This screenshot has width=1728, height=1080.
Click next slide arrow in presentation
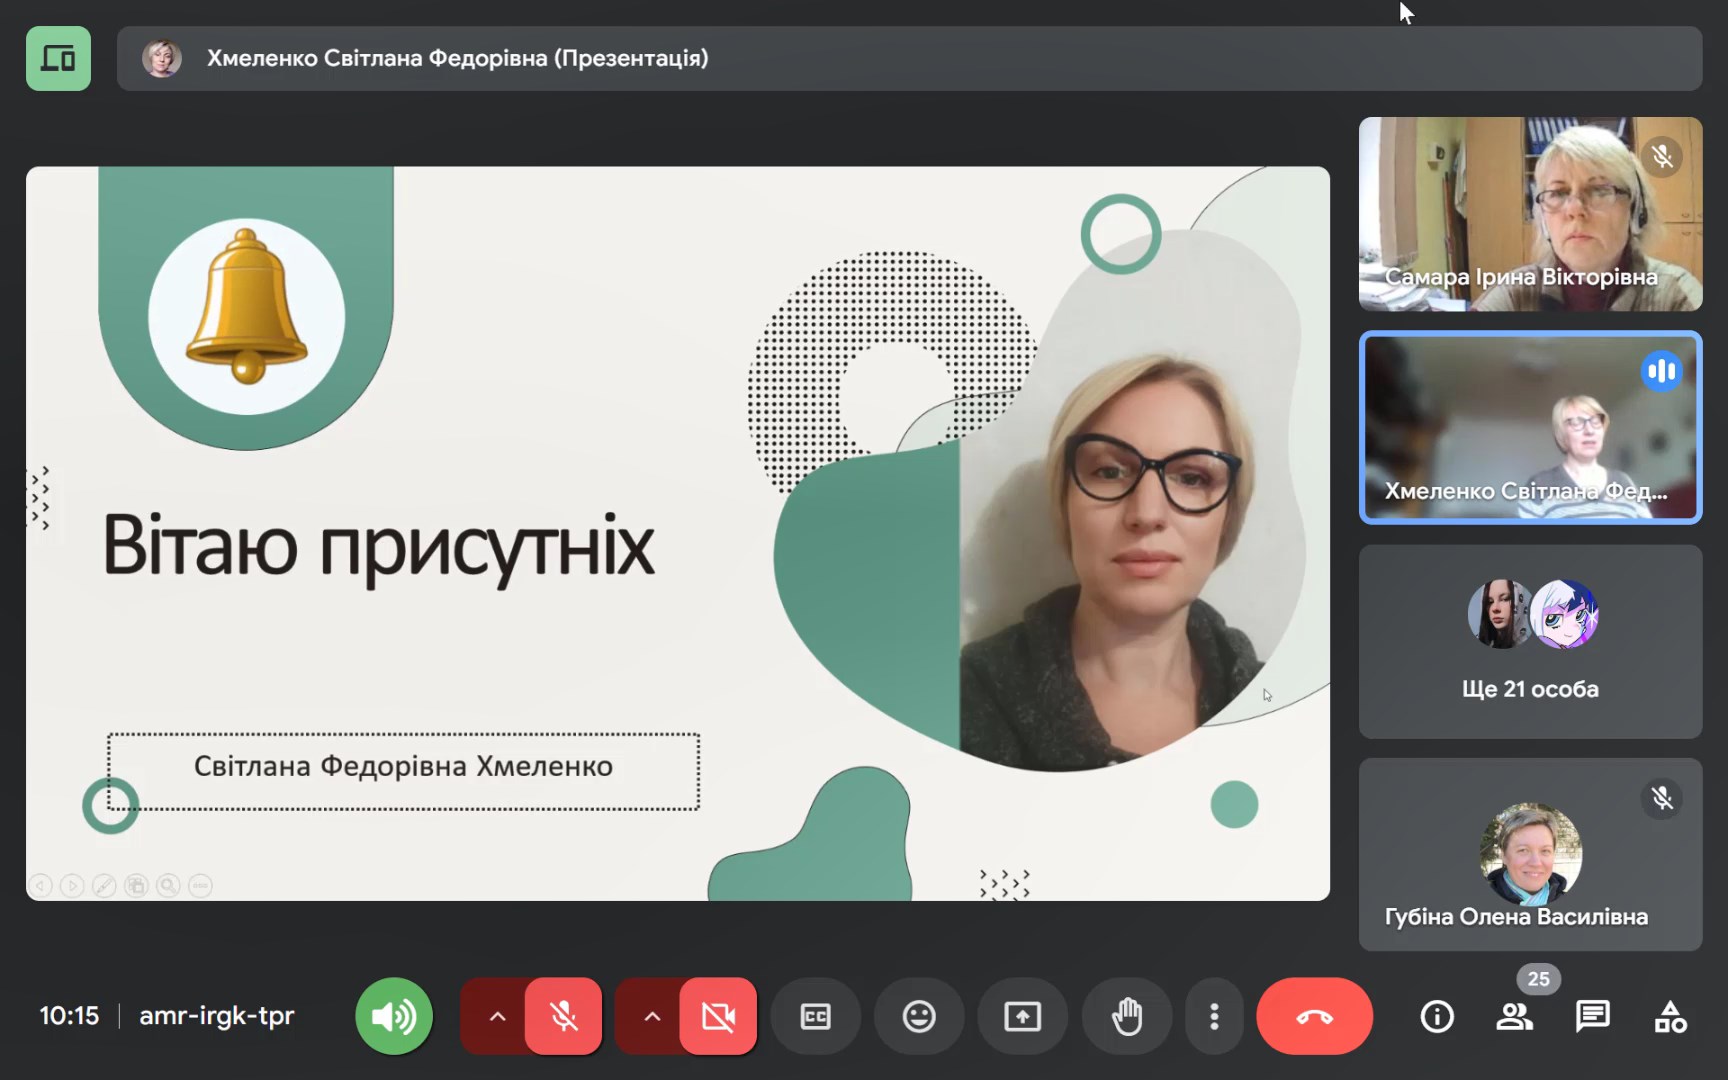[72, 885]
